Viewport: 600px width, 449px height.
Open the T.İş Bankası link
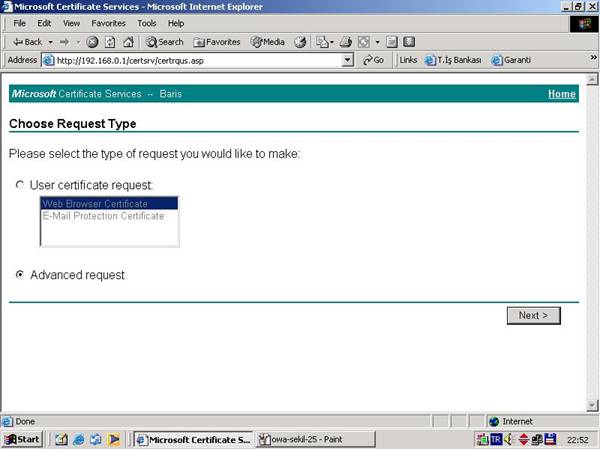453,60
